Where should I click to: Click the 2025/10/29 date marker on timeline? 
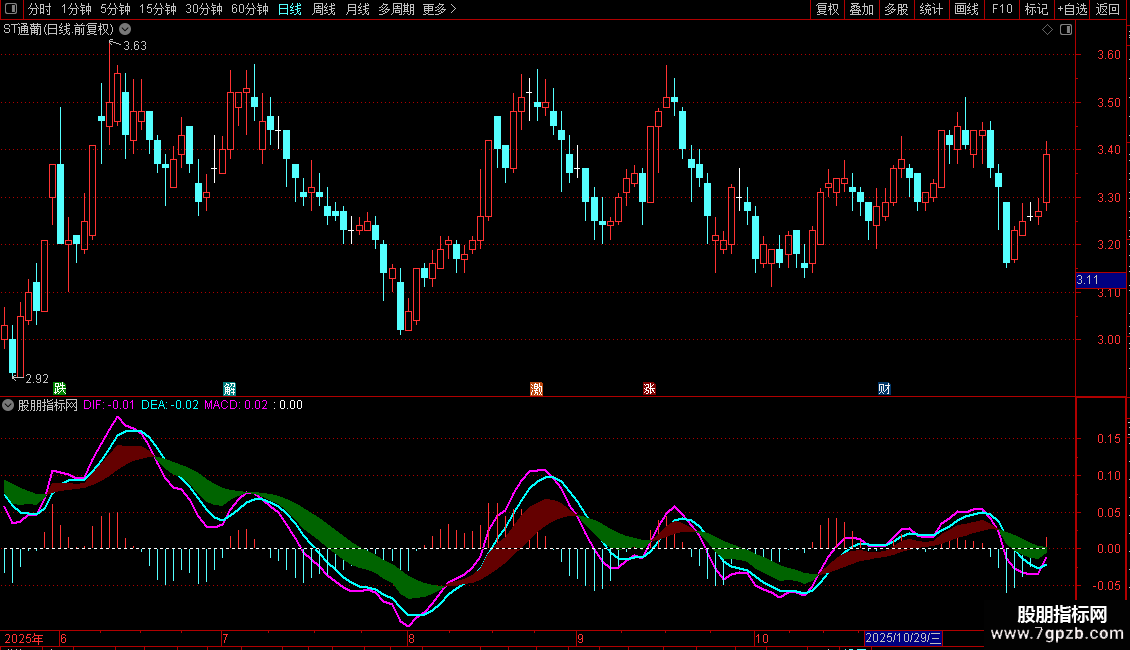click(x=910, y=638)
